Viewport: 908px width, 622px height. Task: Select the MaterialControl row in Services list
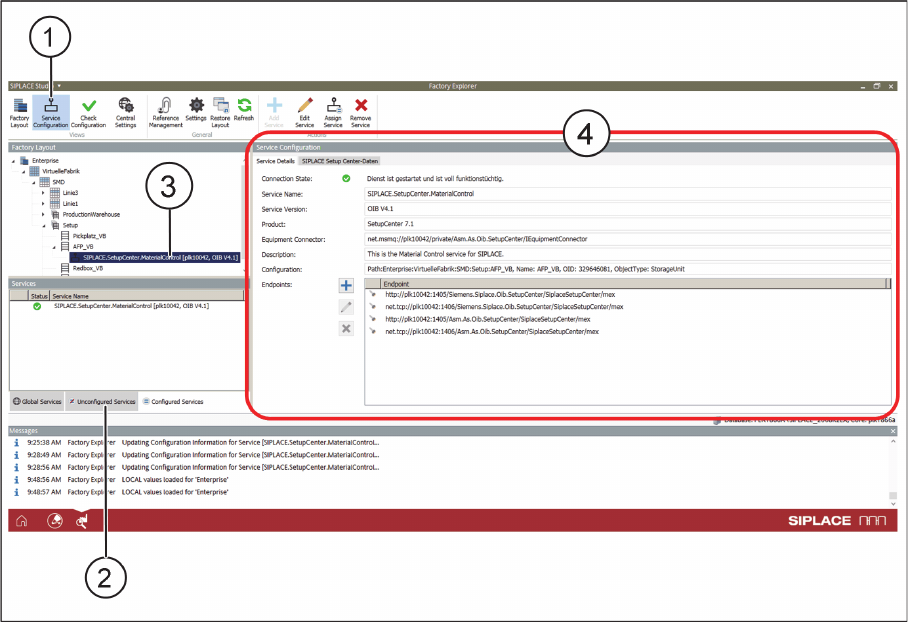pyautogui.click(x=131, y=306)
